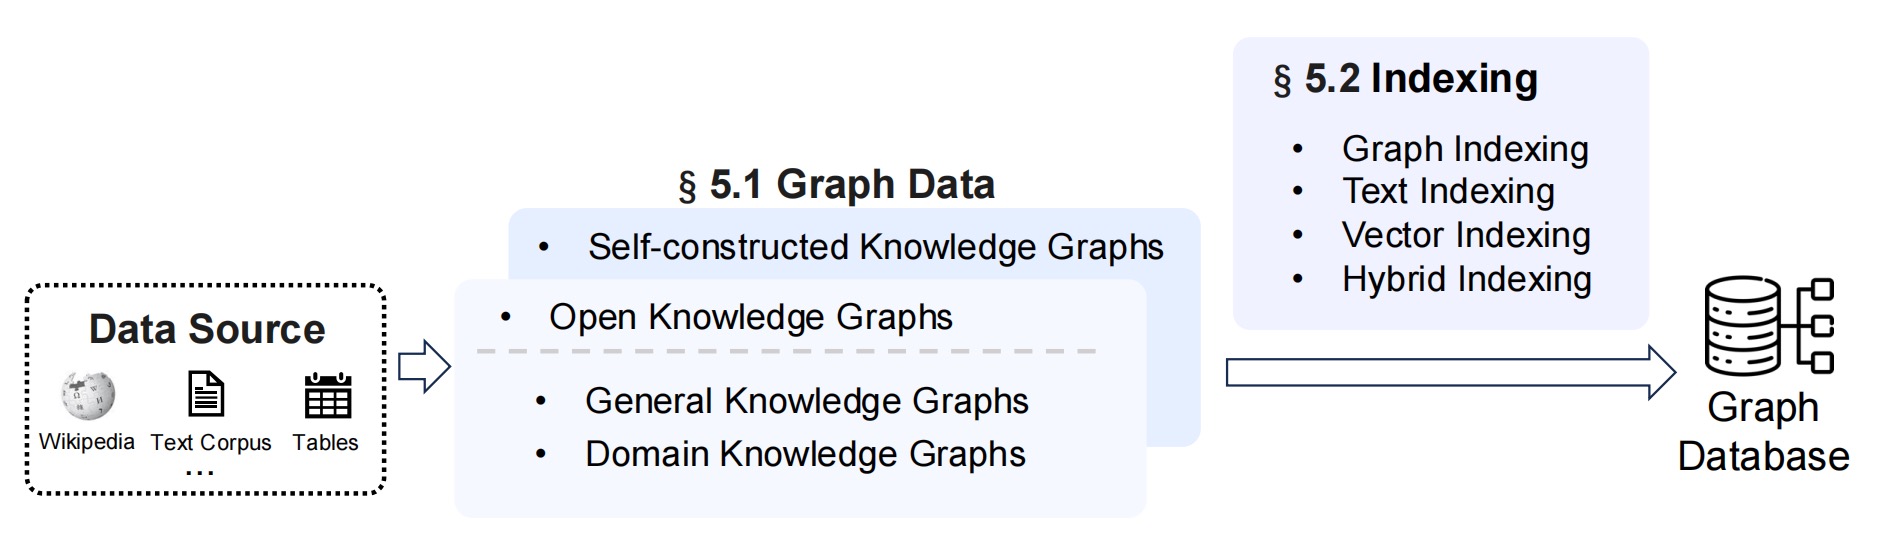Click the § 5.1 Graph Data title
1900x560 pixels.
click(x=836, y=185)
